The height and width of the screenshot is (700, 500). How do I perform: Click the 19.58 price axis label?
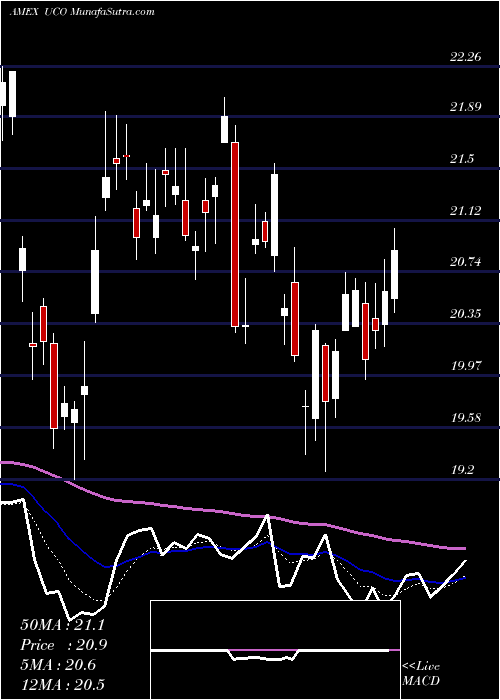(466, 418)
